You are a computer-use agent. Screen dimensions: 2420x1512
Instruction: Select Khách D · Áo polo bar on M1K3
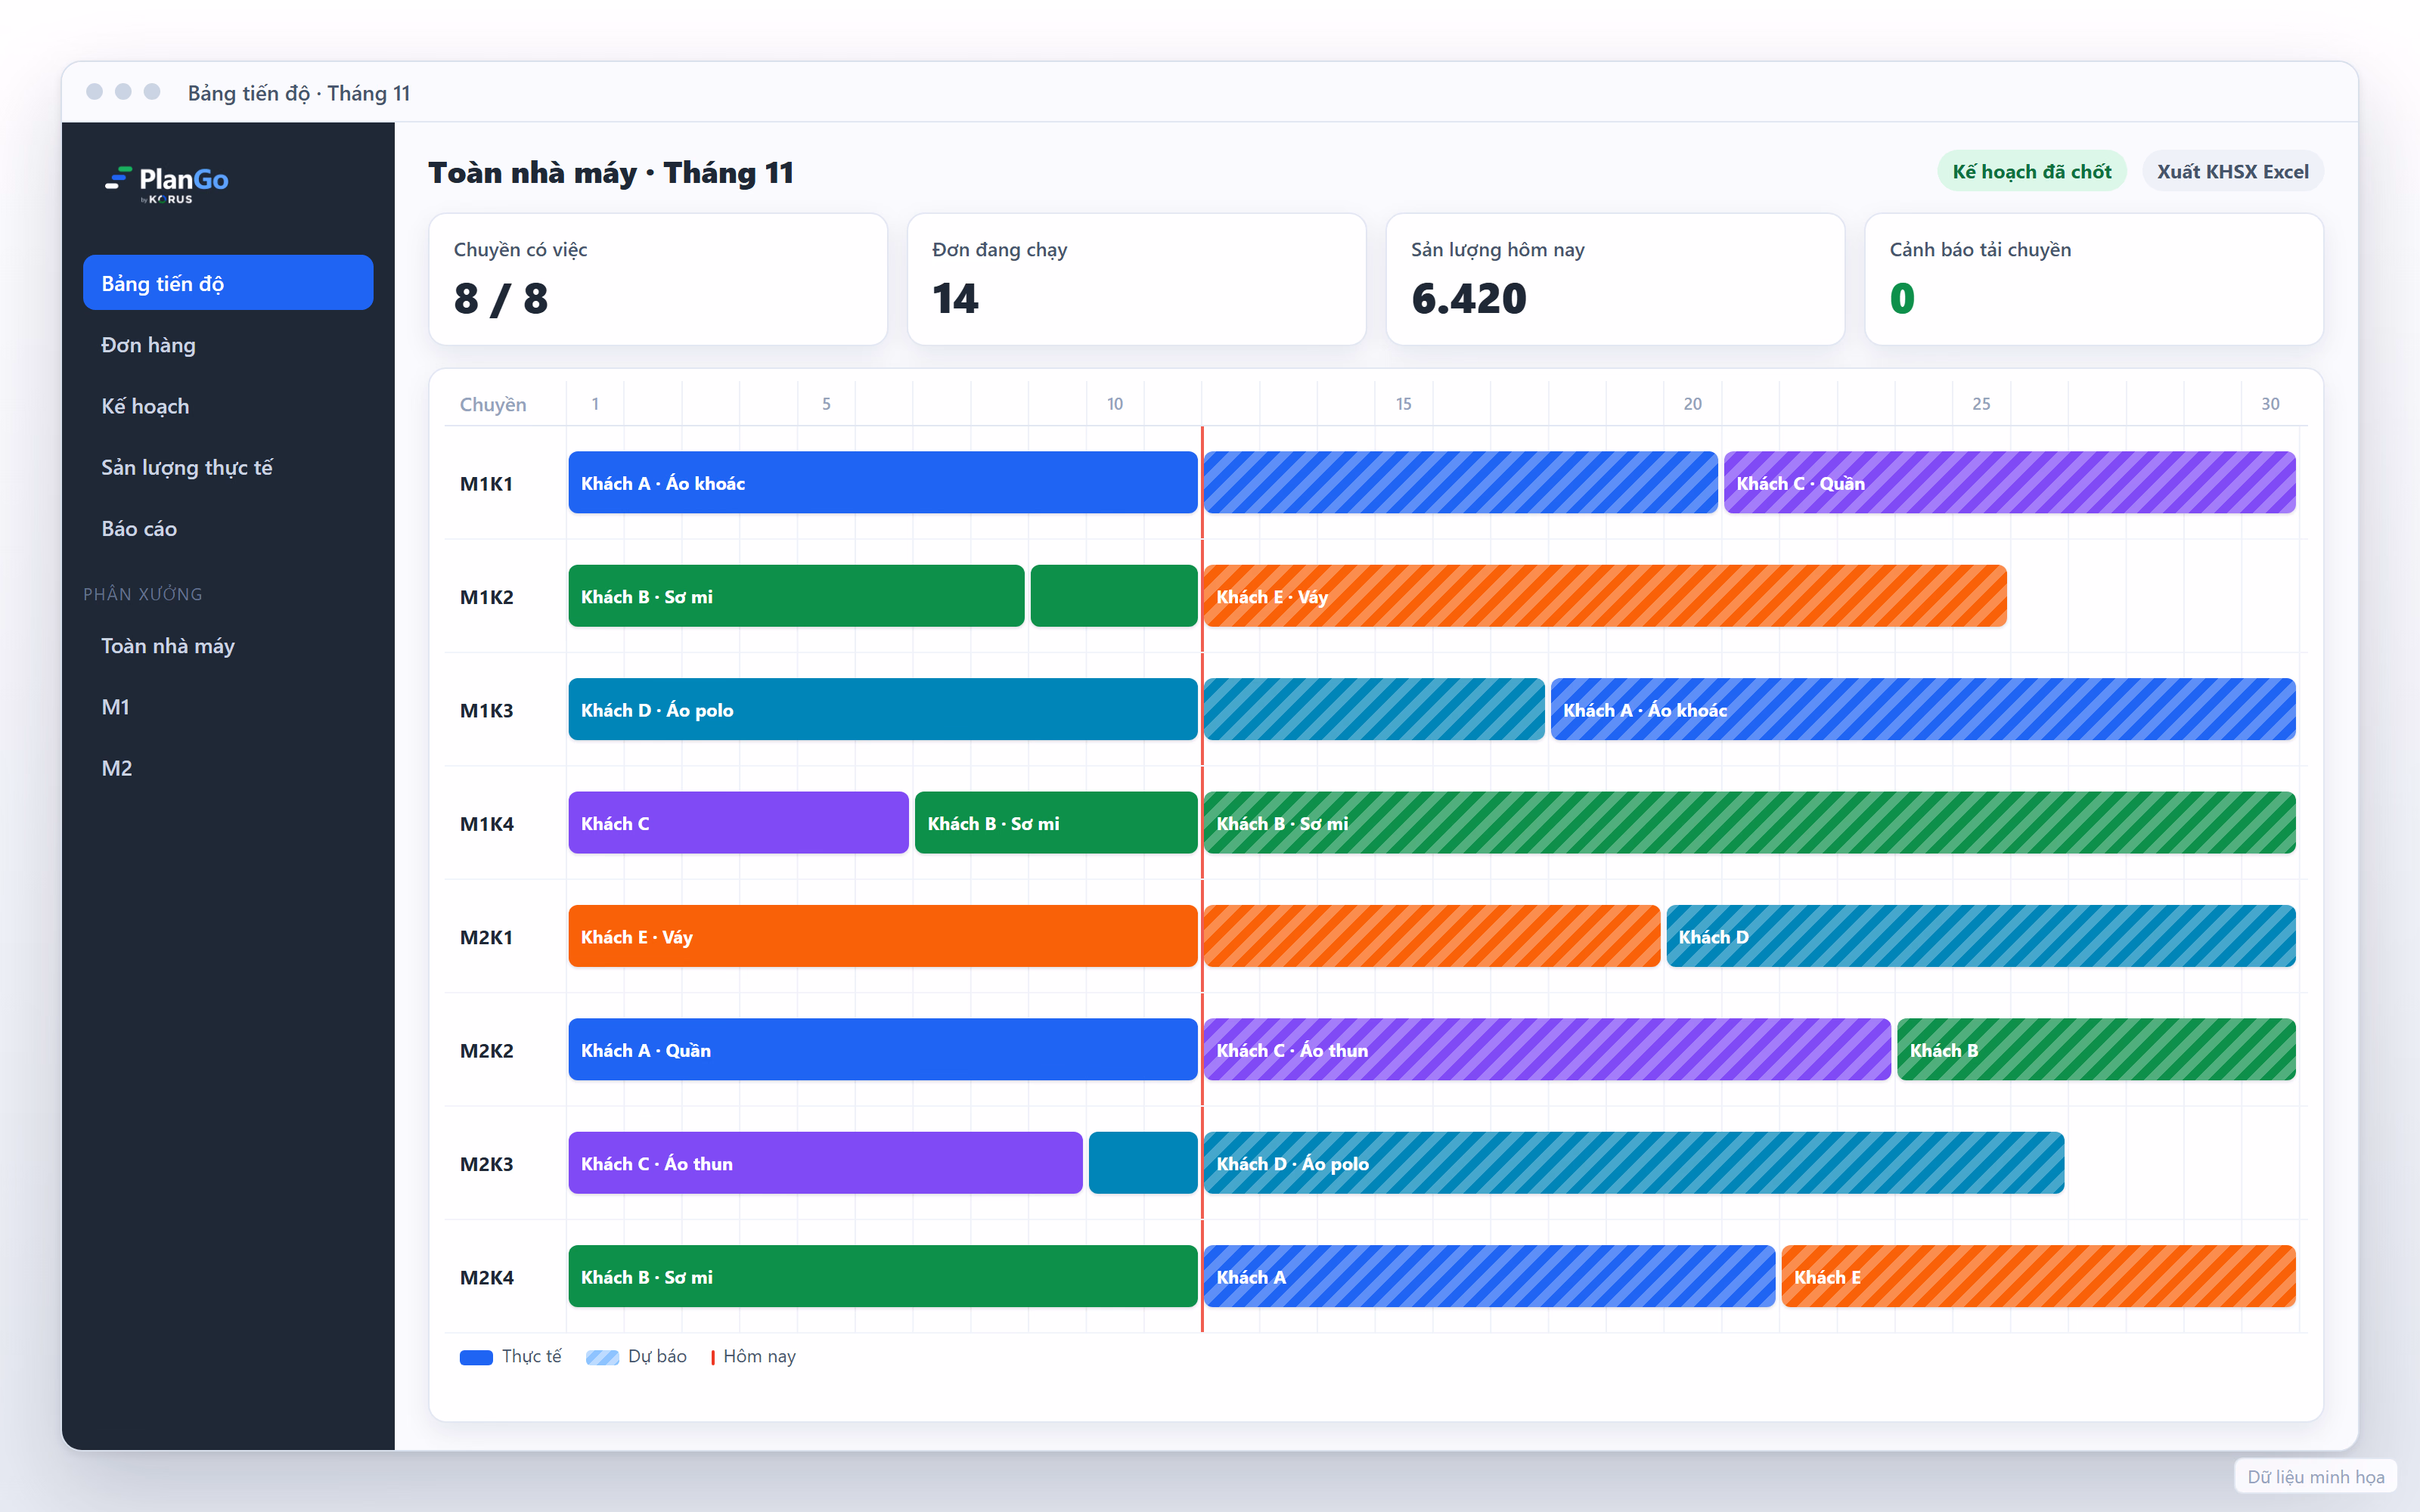(x=883, y=710)
